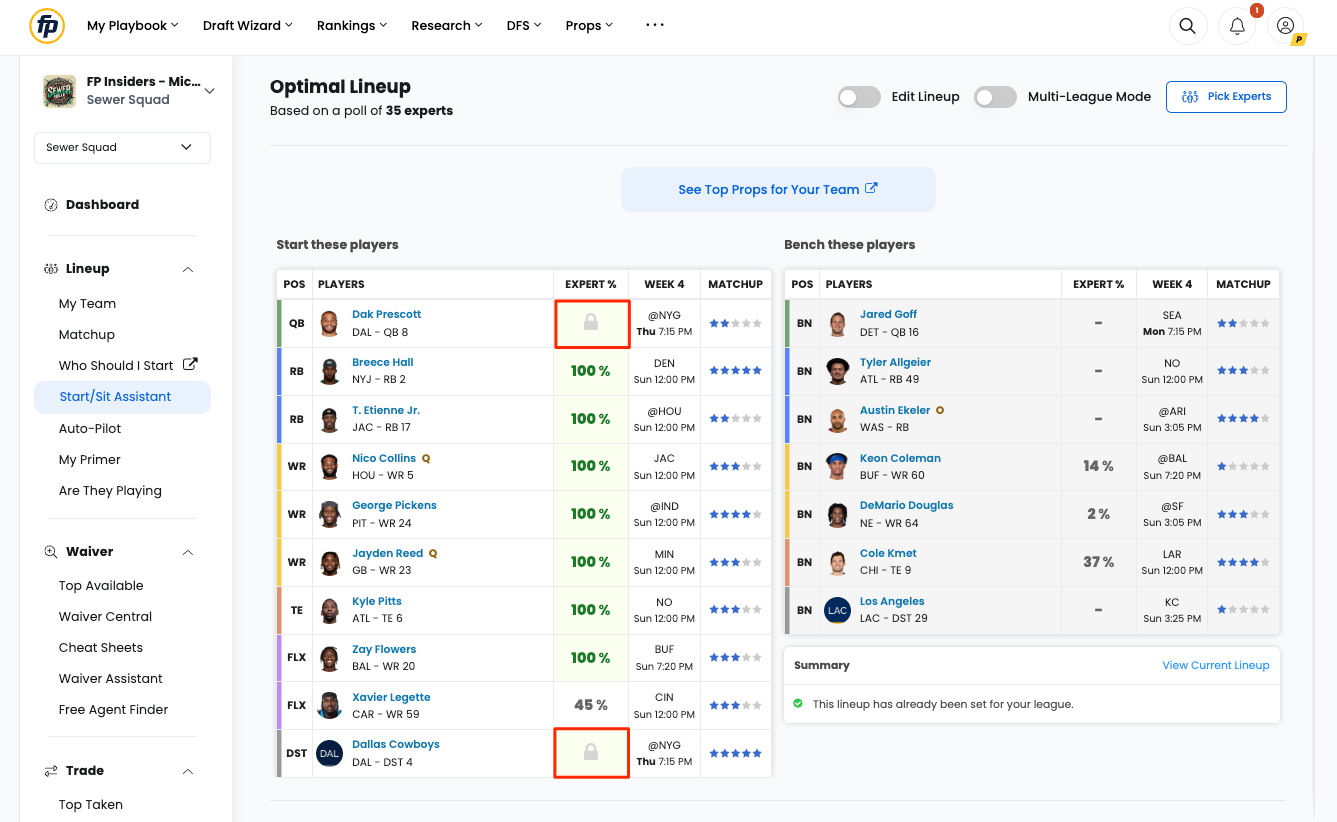Collapse the Trade sidebar section

click(188, 771)
